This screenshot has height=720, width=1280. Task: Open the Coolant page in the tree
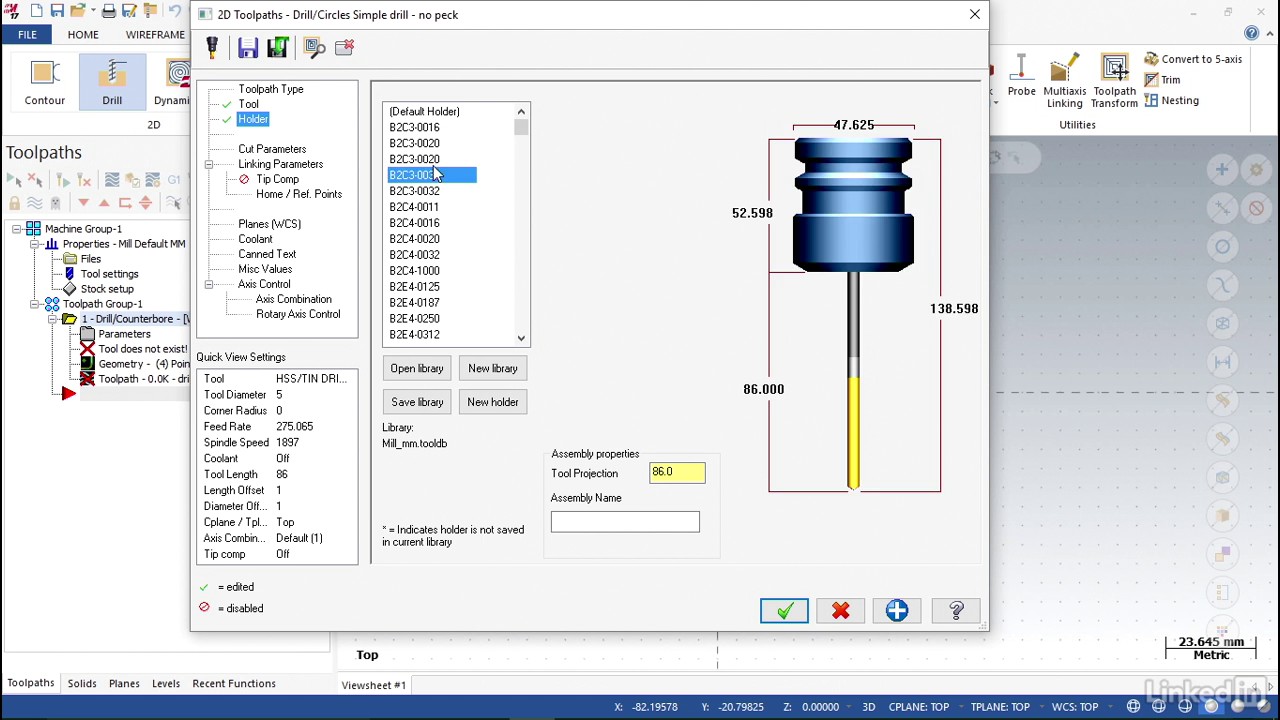tap(255, 239)
